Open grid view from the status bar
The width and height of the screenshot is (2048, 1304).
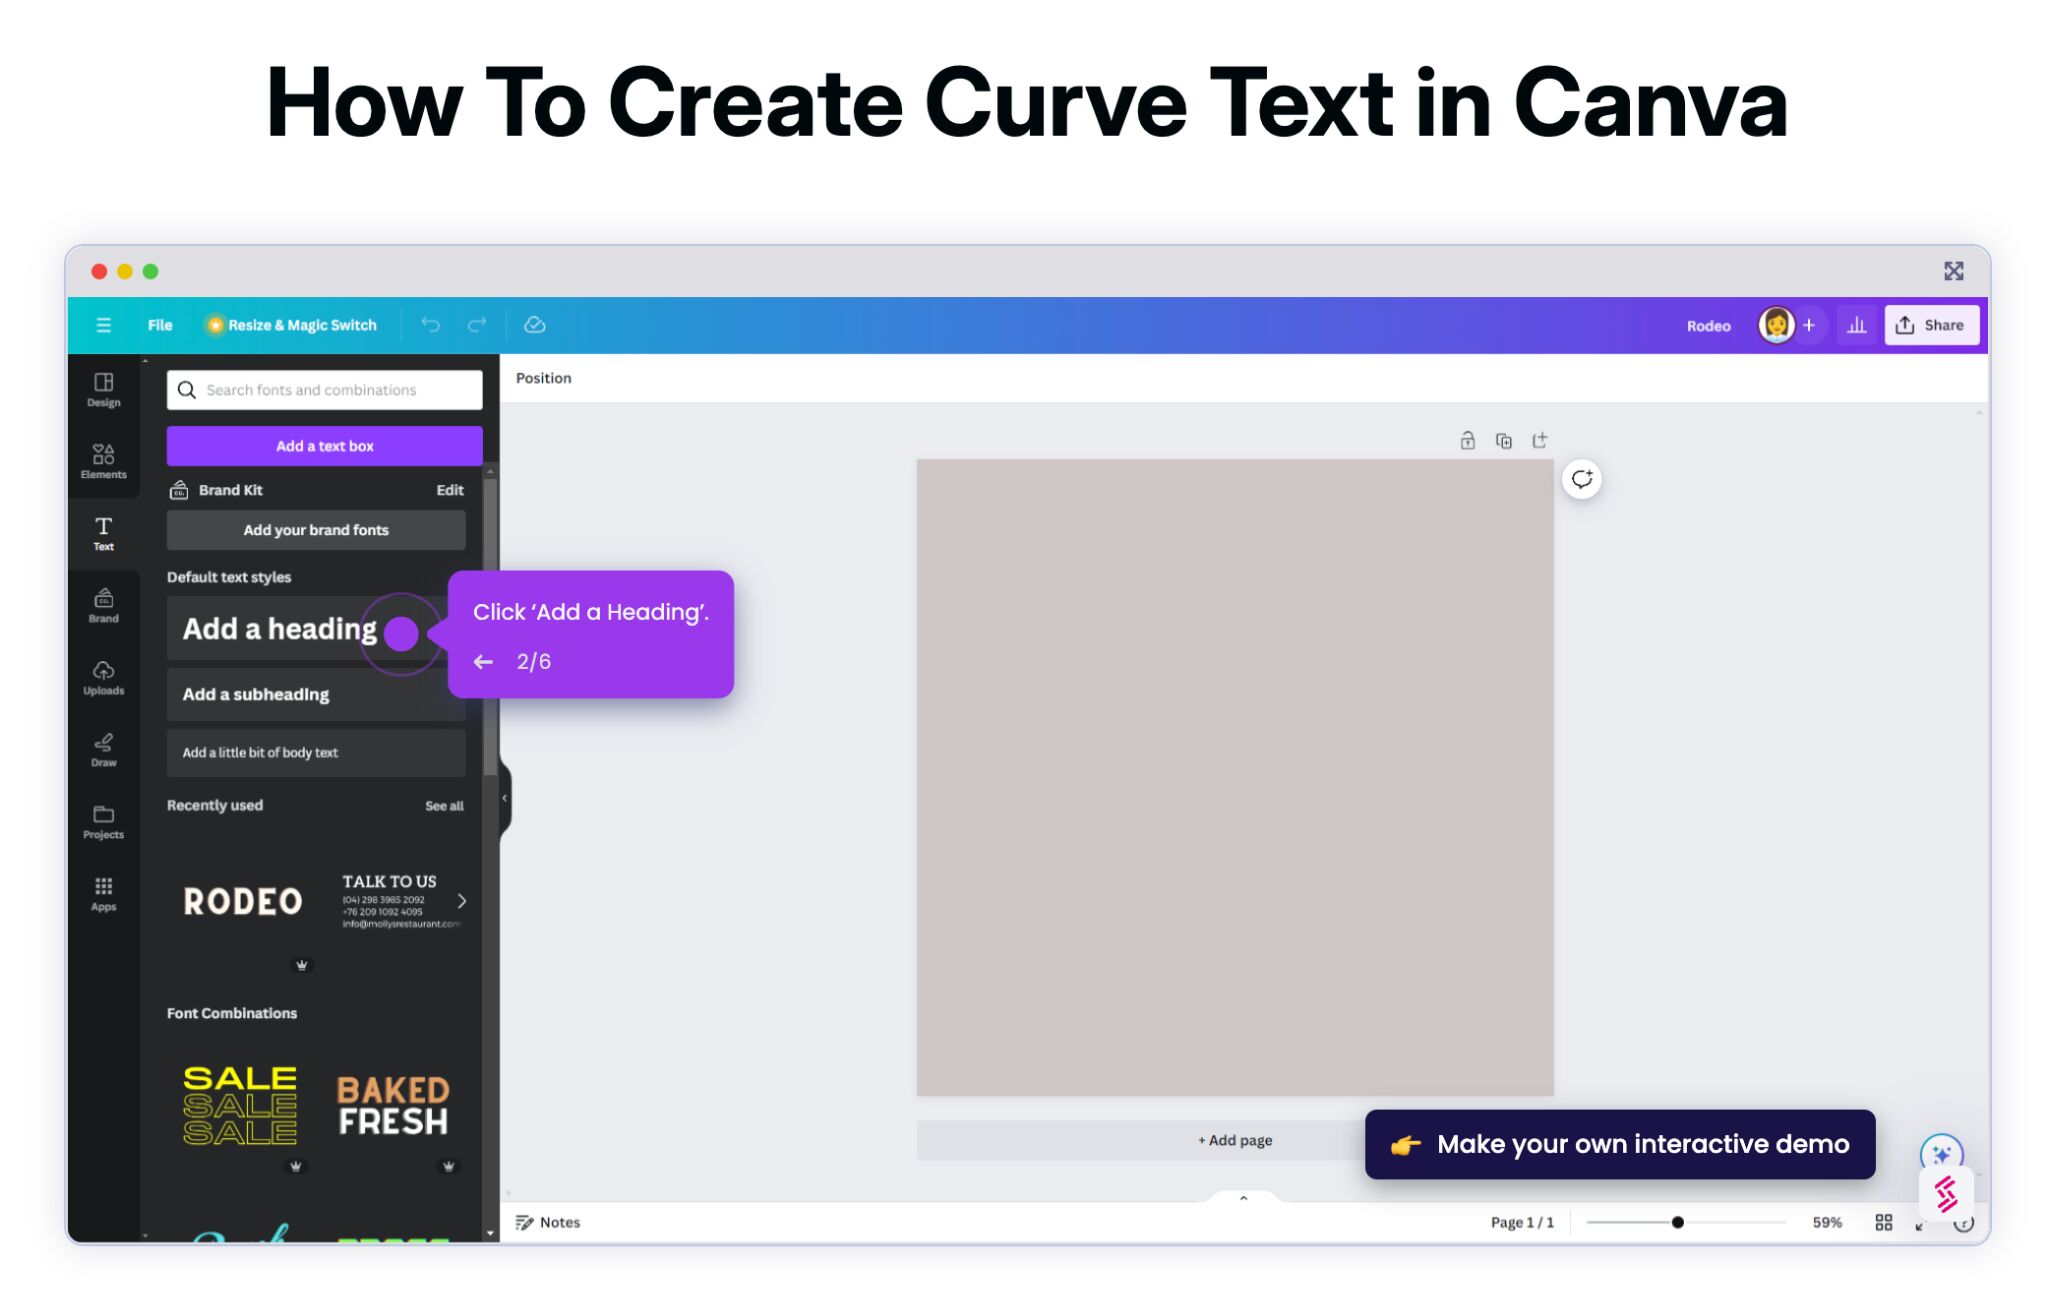pos(1884,1221)
